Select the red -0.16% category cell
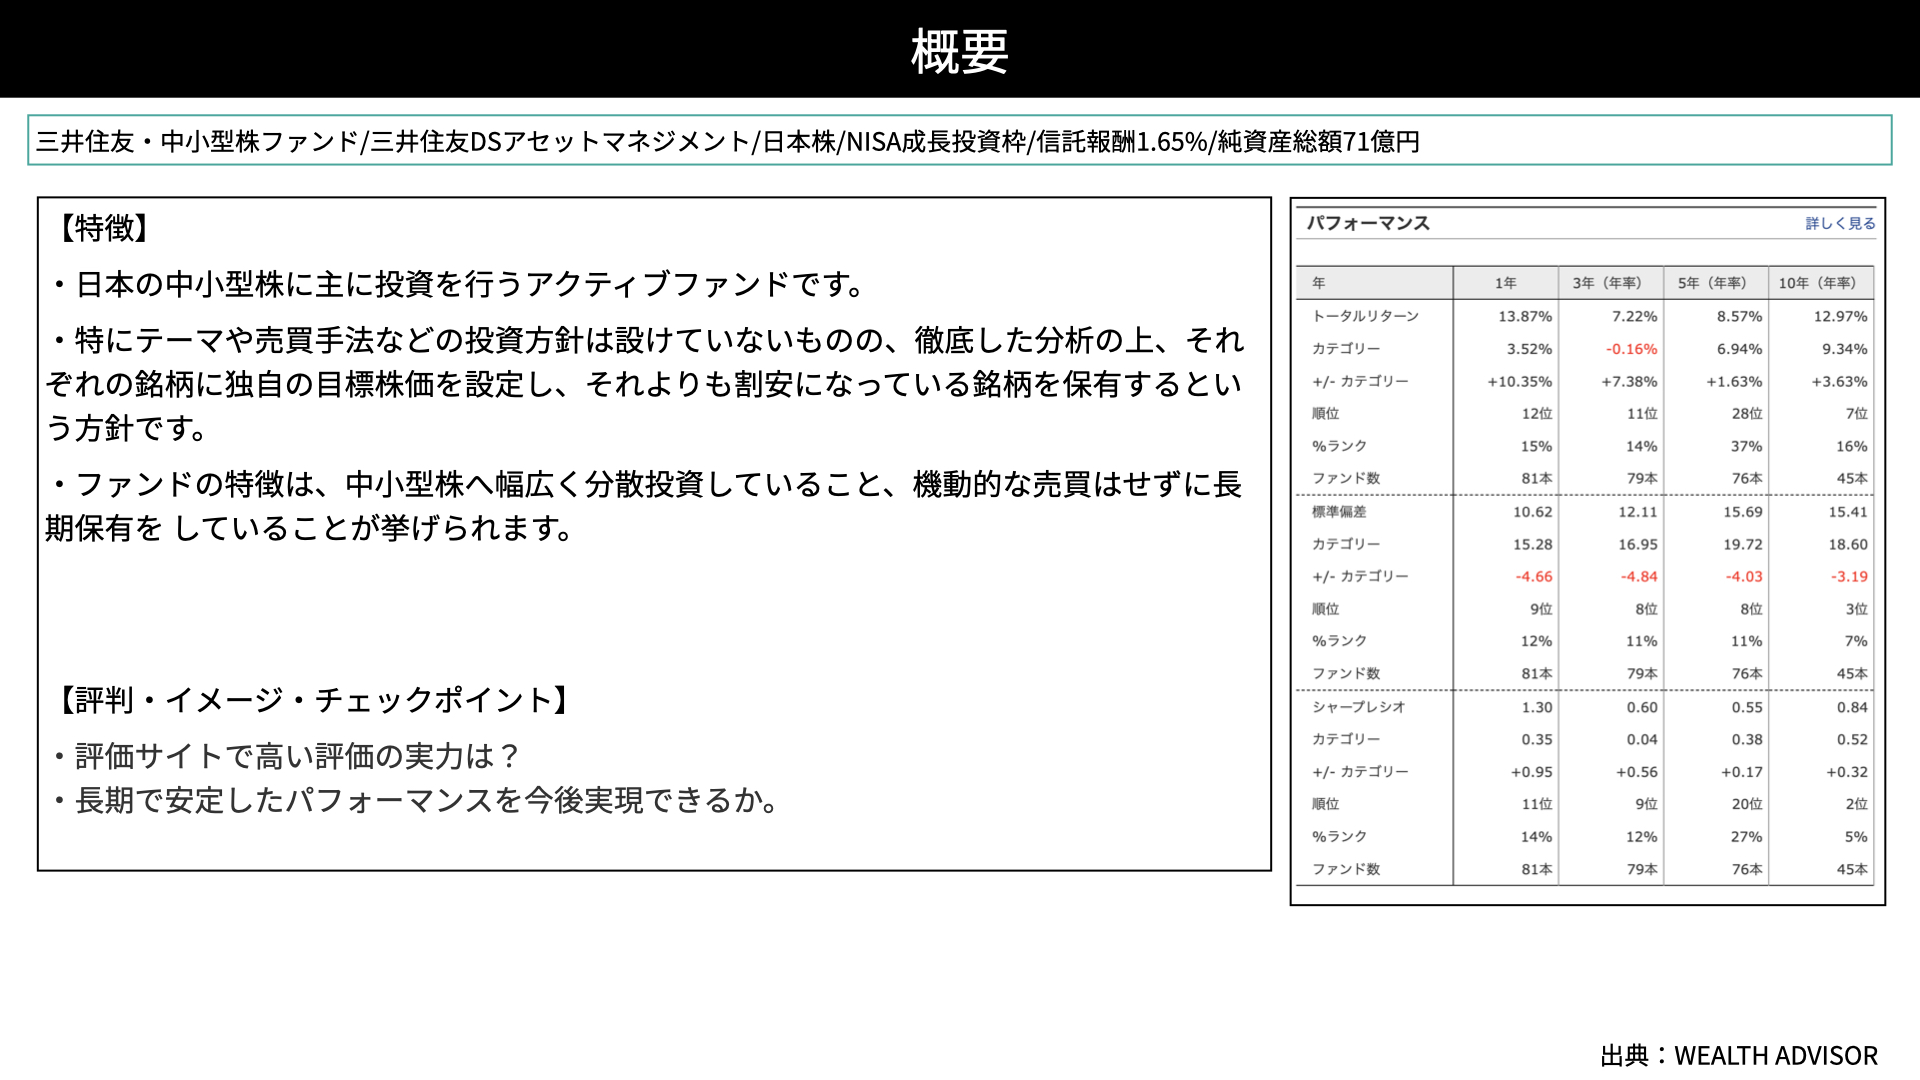Screen dimensions: 1920x1080 [1631, 349]
